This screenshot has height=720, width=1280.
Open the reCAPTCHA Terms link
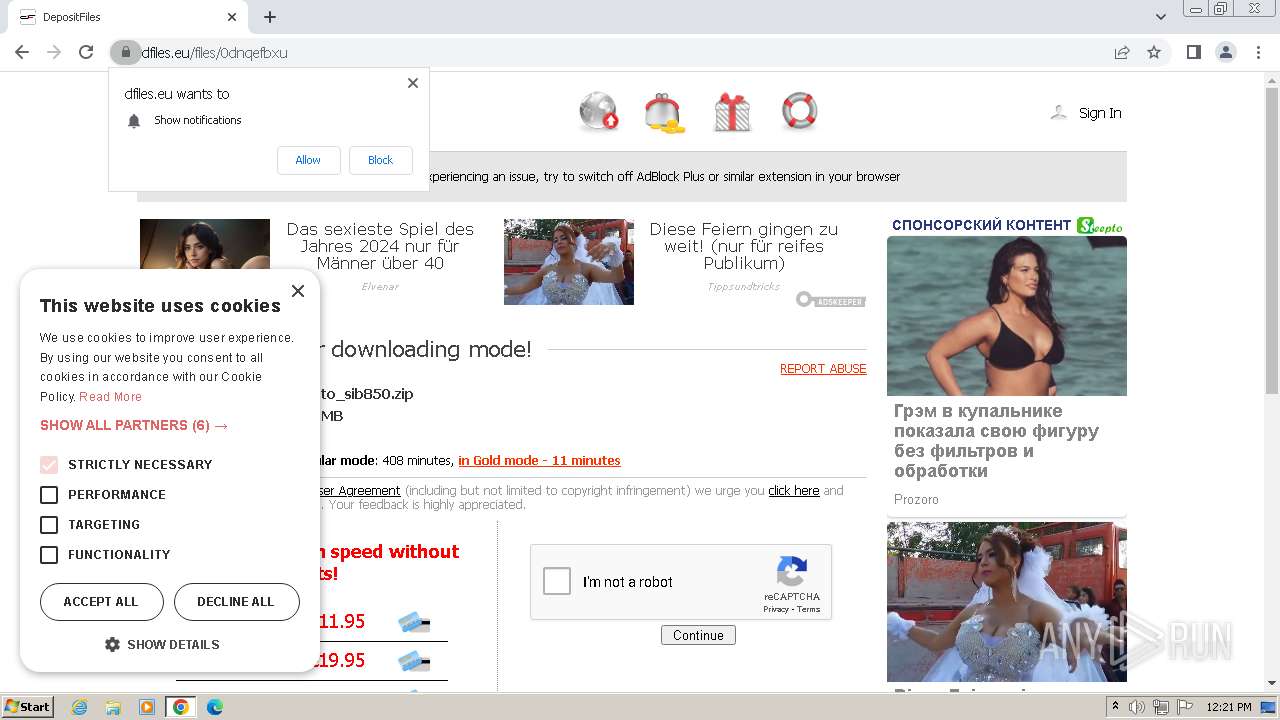(x=809, y=609)
